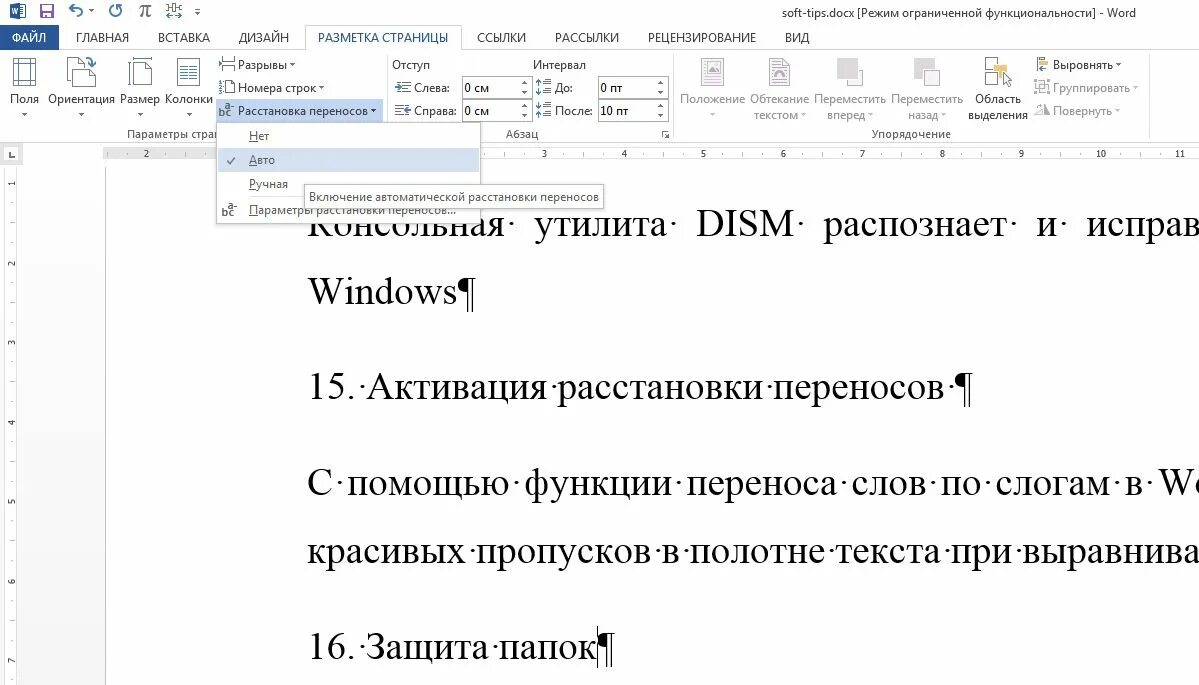Image resolution: width=1199 pixels, height=685 pixels.
Task: Collapse the Расстановка переносов dropdown
Action: click(297, 111)
